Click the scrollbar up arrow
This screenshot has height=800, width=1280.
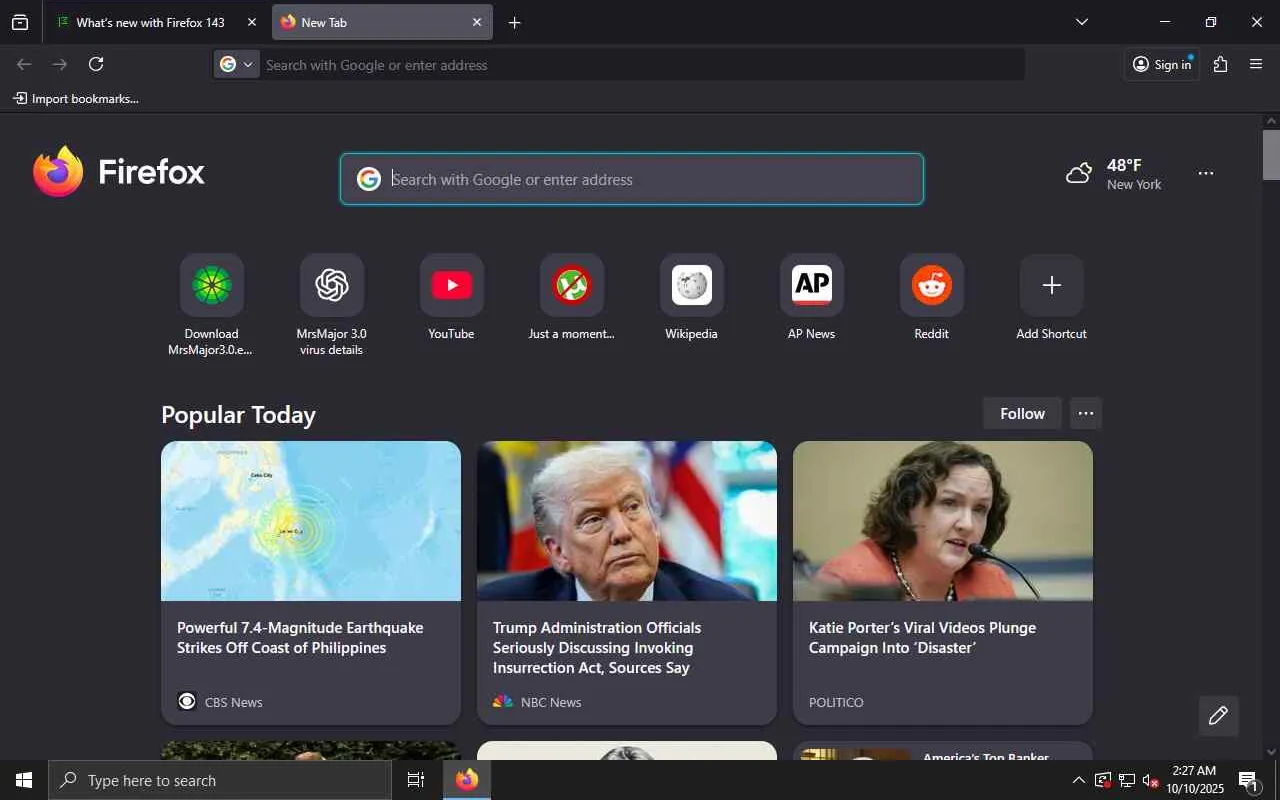coord(1271,122)
